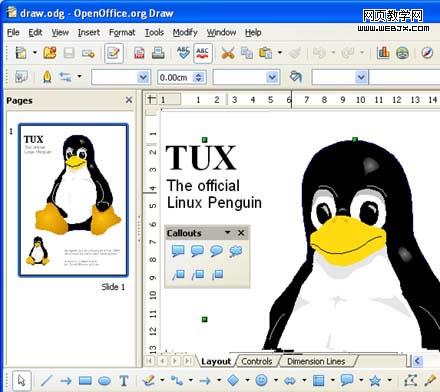Switch to the Dimension Lines tab
Image resolution: width=440 pixels, height=392 pixels.
coord(316,361)
